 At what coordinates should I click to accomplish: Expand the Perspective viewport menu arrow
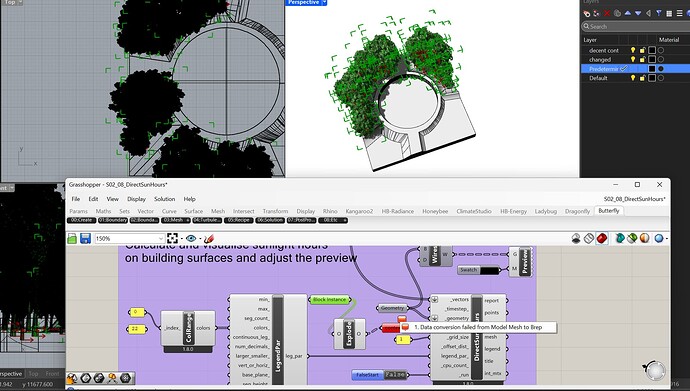tap(325, 2)
